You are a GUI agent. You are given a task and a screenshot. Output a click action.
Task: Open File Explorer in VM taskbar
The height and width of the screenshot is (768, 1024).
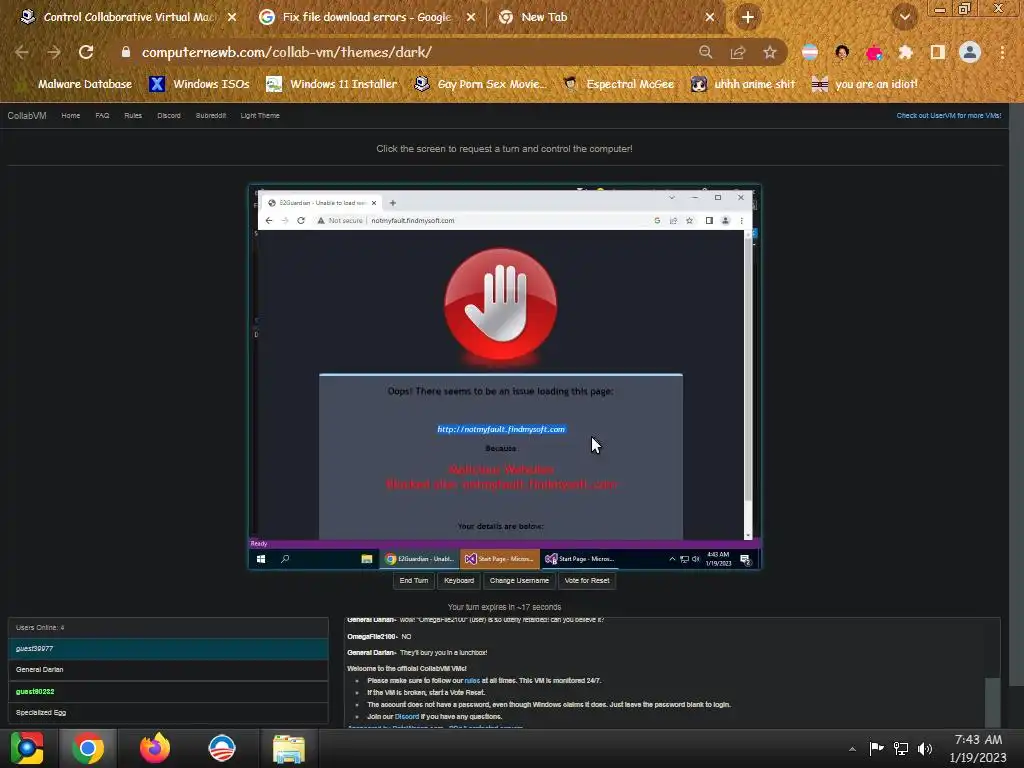366,559
